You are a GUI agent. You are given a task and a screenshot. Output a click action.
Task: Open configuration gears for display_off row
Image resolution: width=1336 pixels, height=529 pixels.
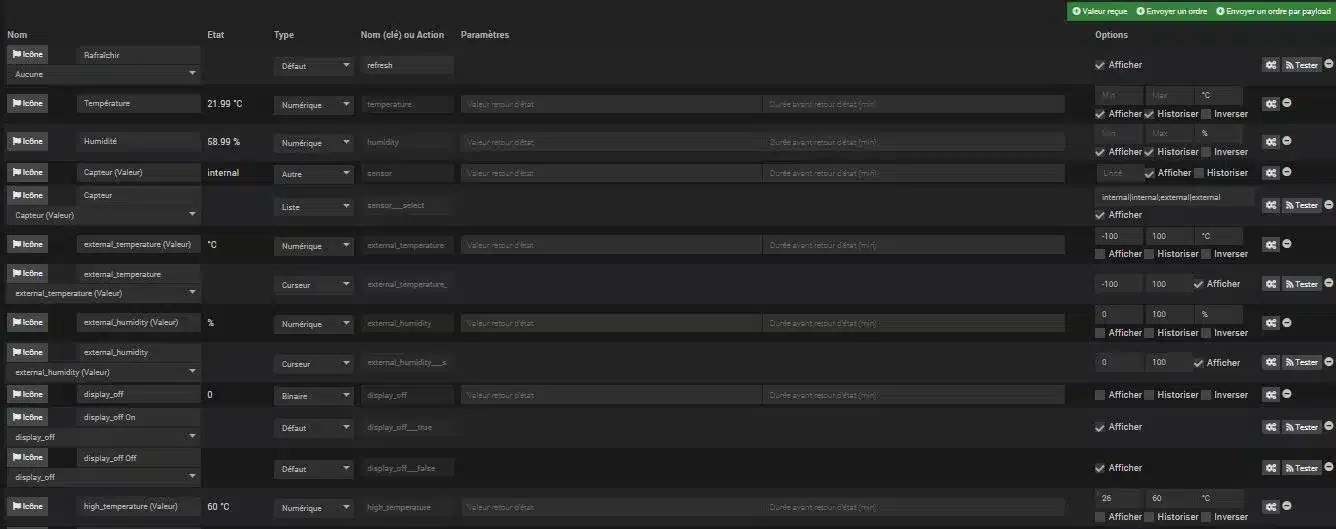pos(1270,394)
